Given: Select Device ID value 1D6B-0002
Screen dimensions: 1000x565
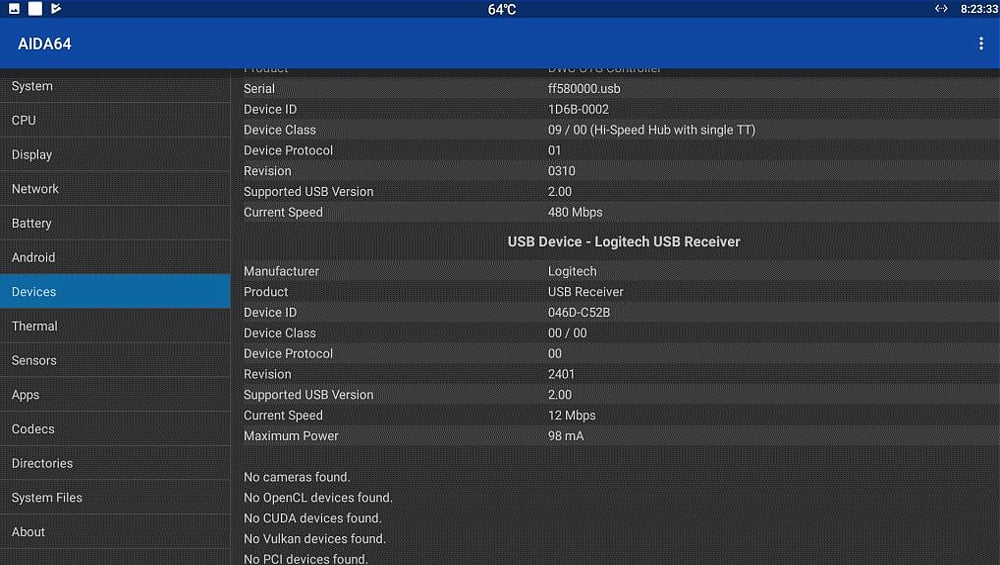Looking at the screenshot, I should [x=578, y=109].
